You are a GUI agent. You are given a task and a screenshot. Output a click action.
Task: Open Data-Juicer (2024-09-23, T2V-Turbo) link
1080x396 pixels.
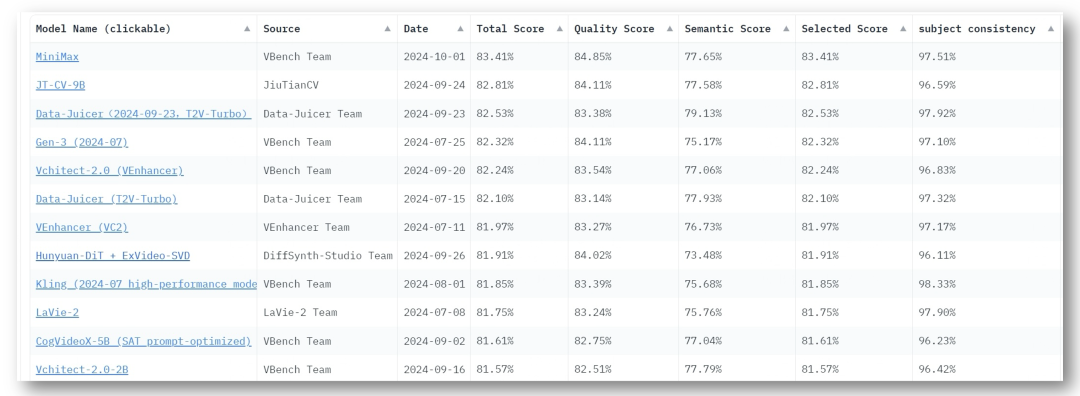[x=143, y=114]
